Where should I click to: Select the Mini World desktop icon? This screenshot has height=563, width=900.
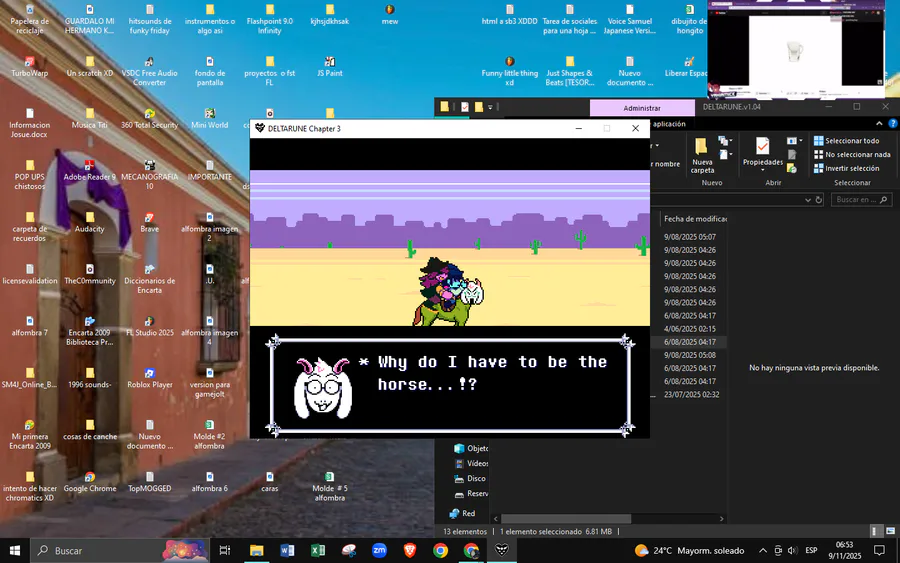coord(210,118)
